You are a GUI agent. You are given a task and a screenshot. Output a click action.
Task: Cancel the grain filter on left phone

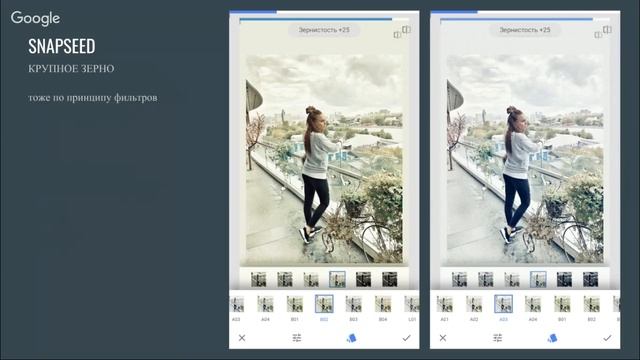click(242, 338)
